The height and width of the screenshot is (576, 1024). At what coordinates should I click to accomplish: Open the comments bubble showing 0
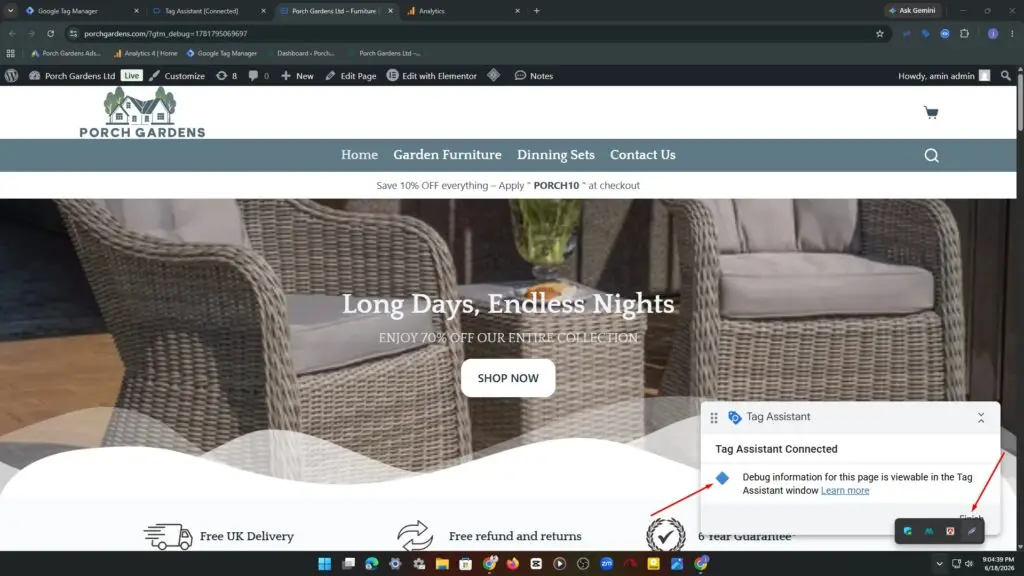click(x=259, y=76)
